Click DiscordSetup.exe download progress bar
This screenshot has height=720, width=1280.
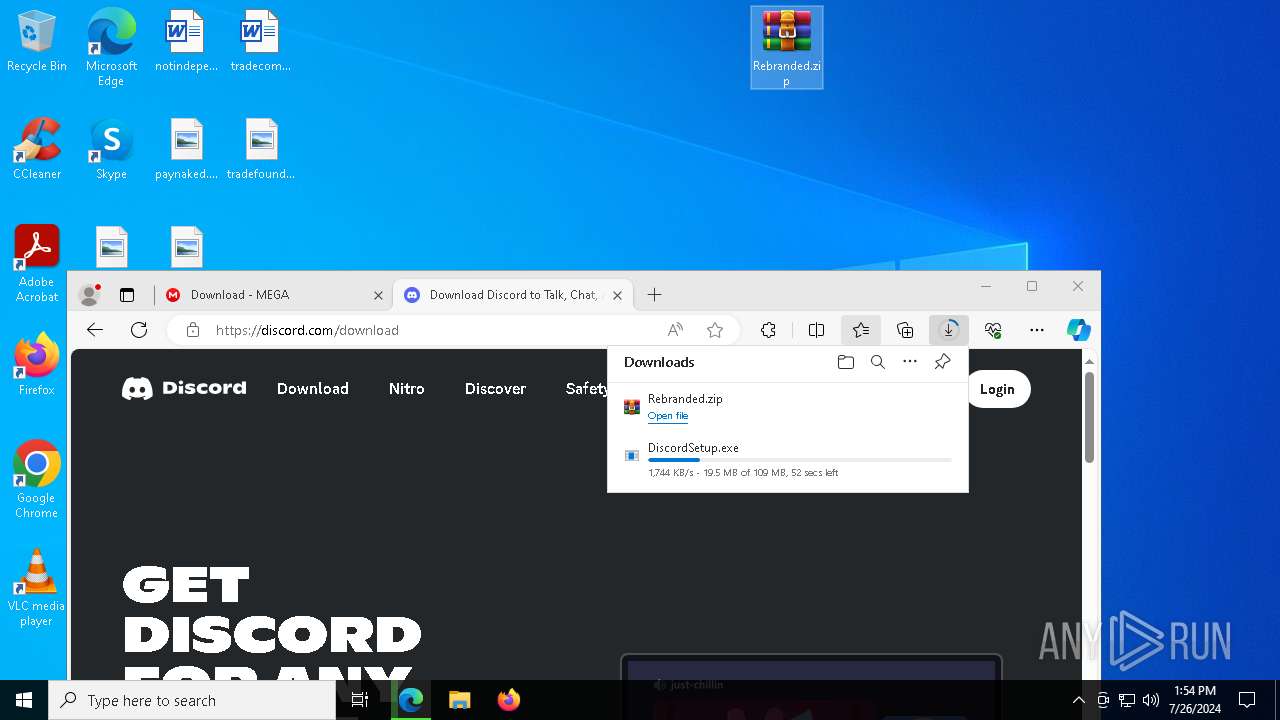pyautogui.click(x=800, y=460)
